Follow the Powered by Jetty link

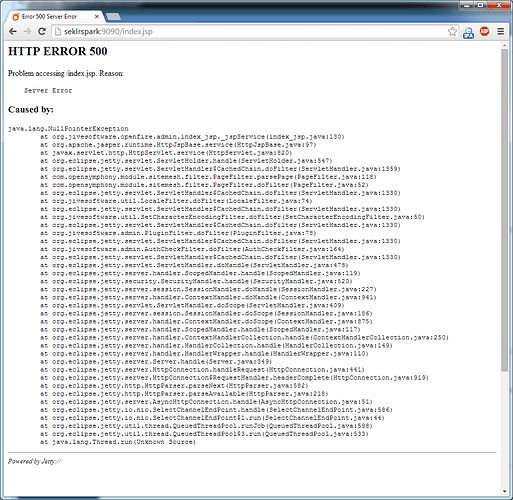[x=35, y=461]
